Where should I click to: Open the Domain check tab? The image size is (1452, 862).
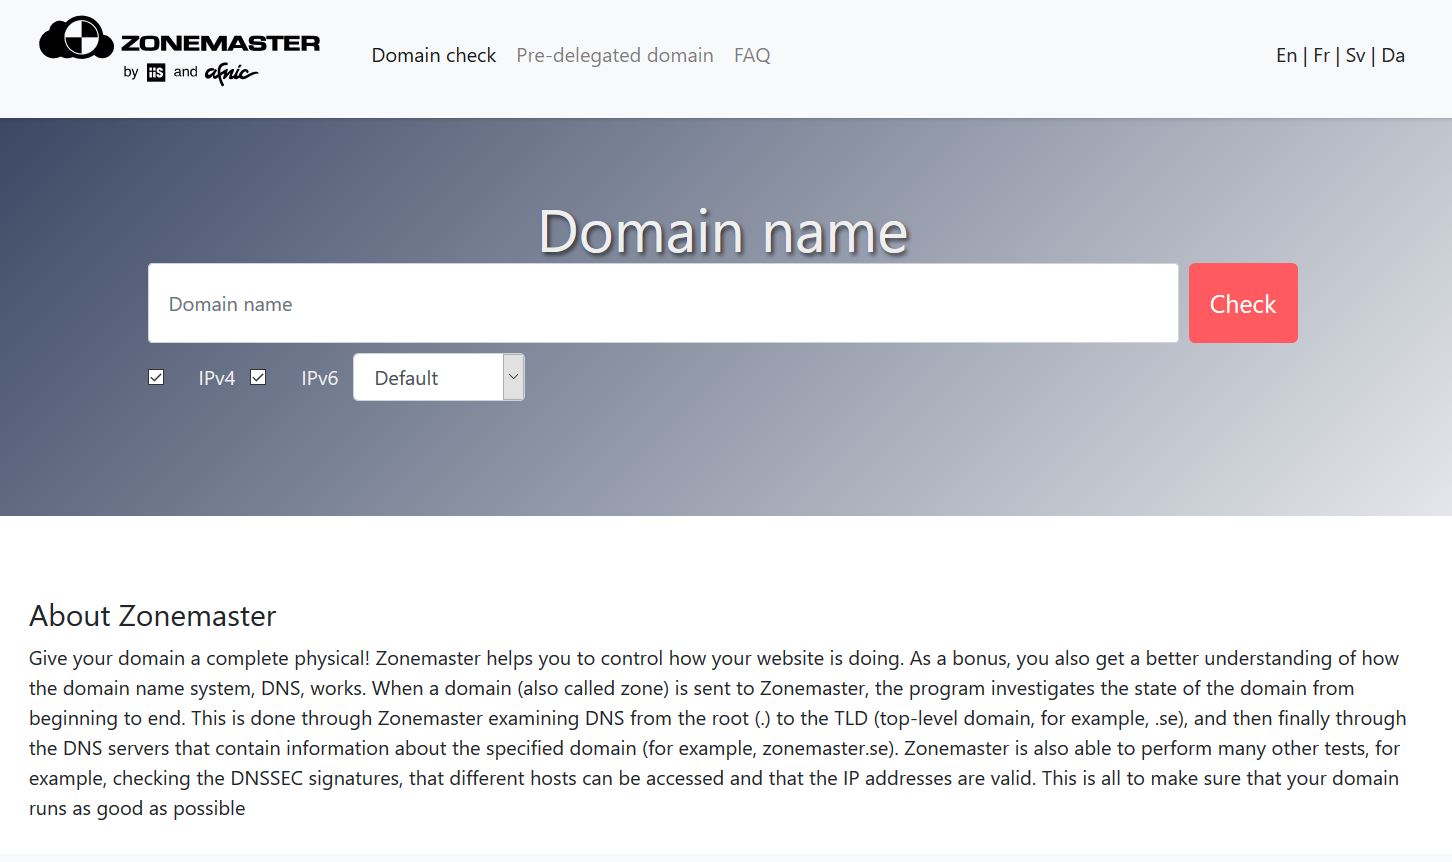(433, 56)
